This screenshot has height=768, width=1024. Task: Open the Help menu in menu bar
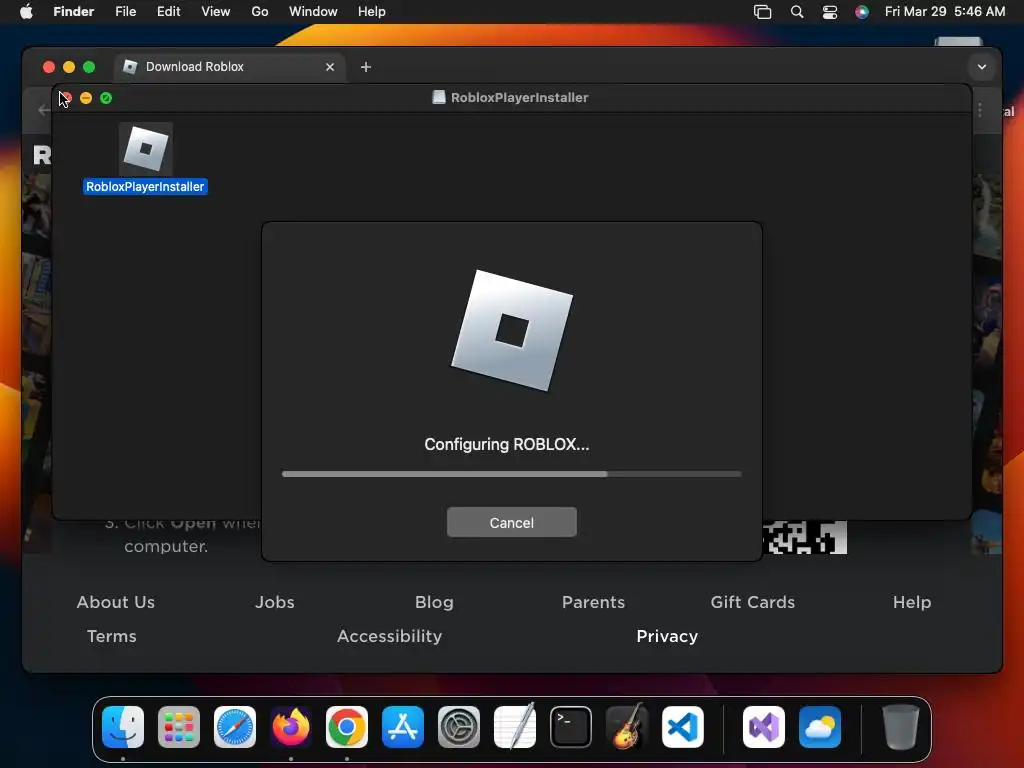pyautogui.click(x=372, y=11)
